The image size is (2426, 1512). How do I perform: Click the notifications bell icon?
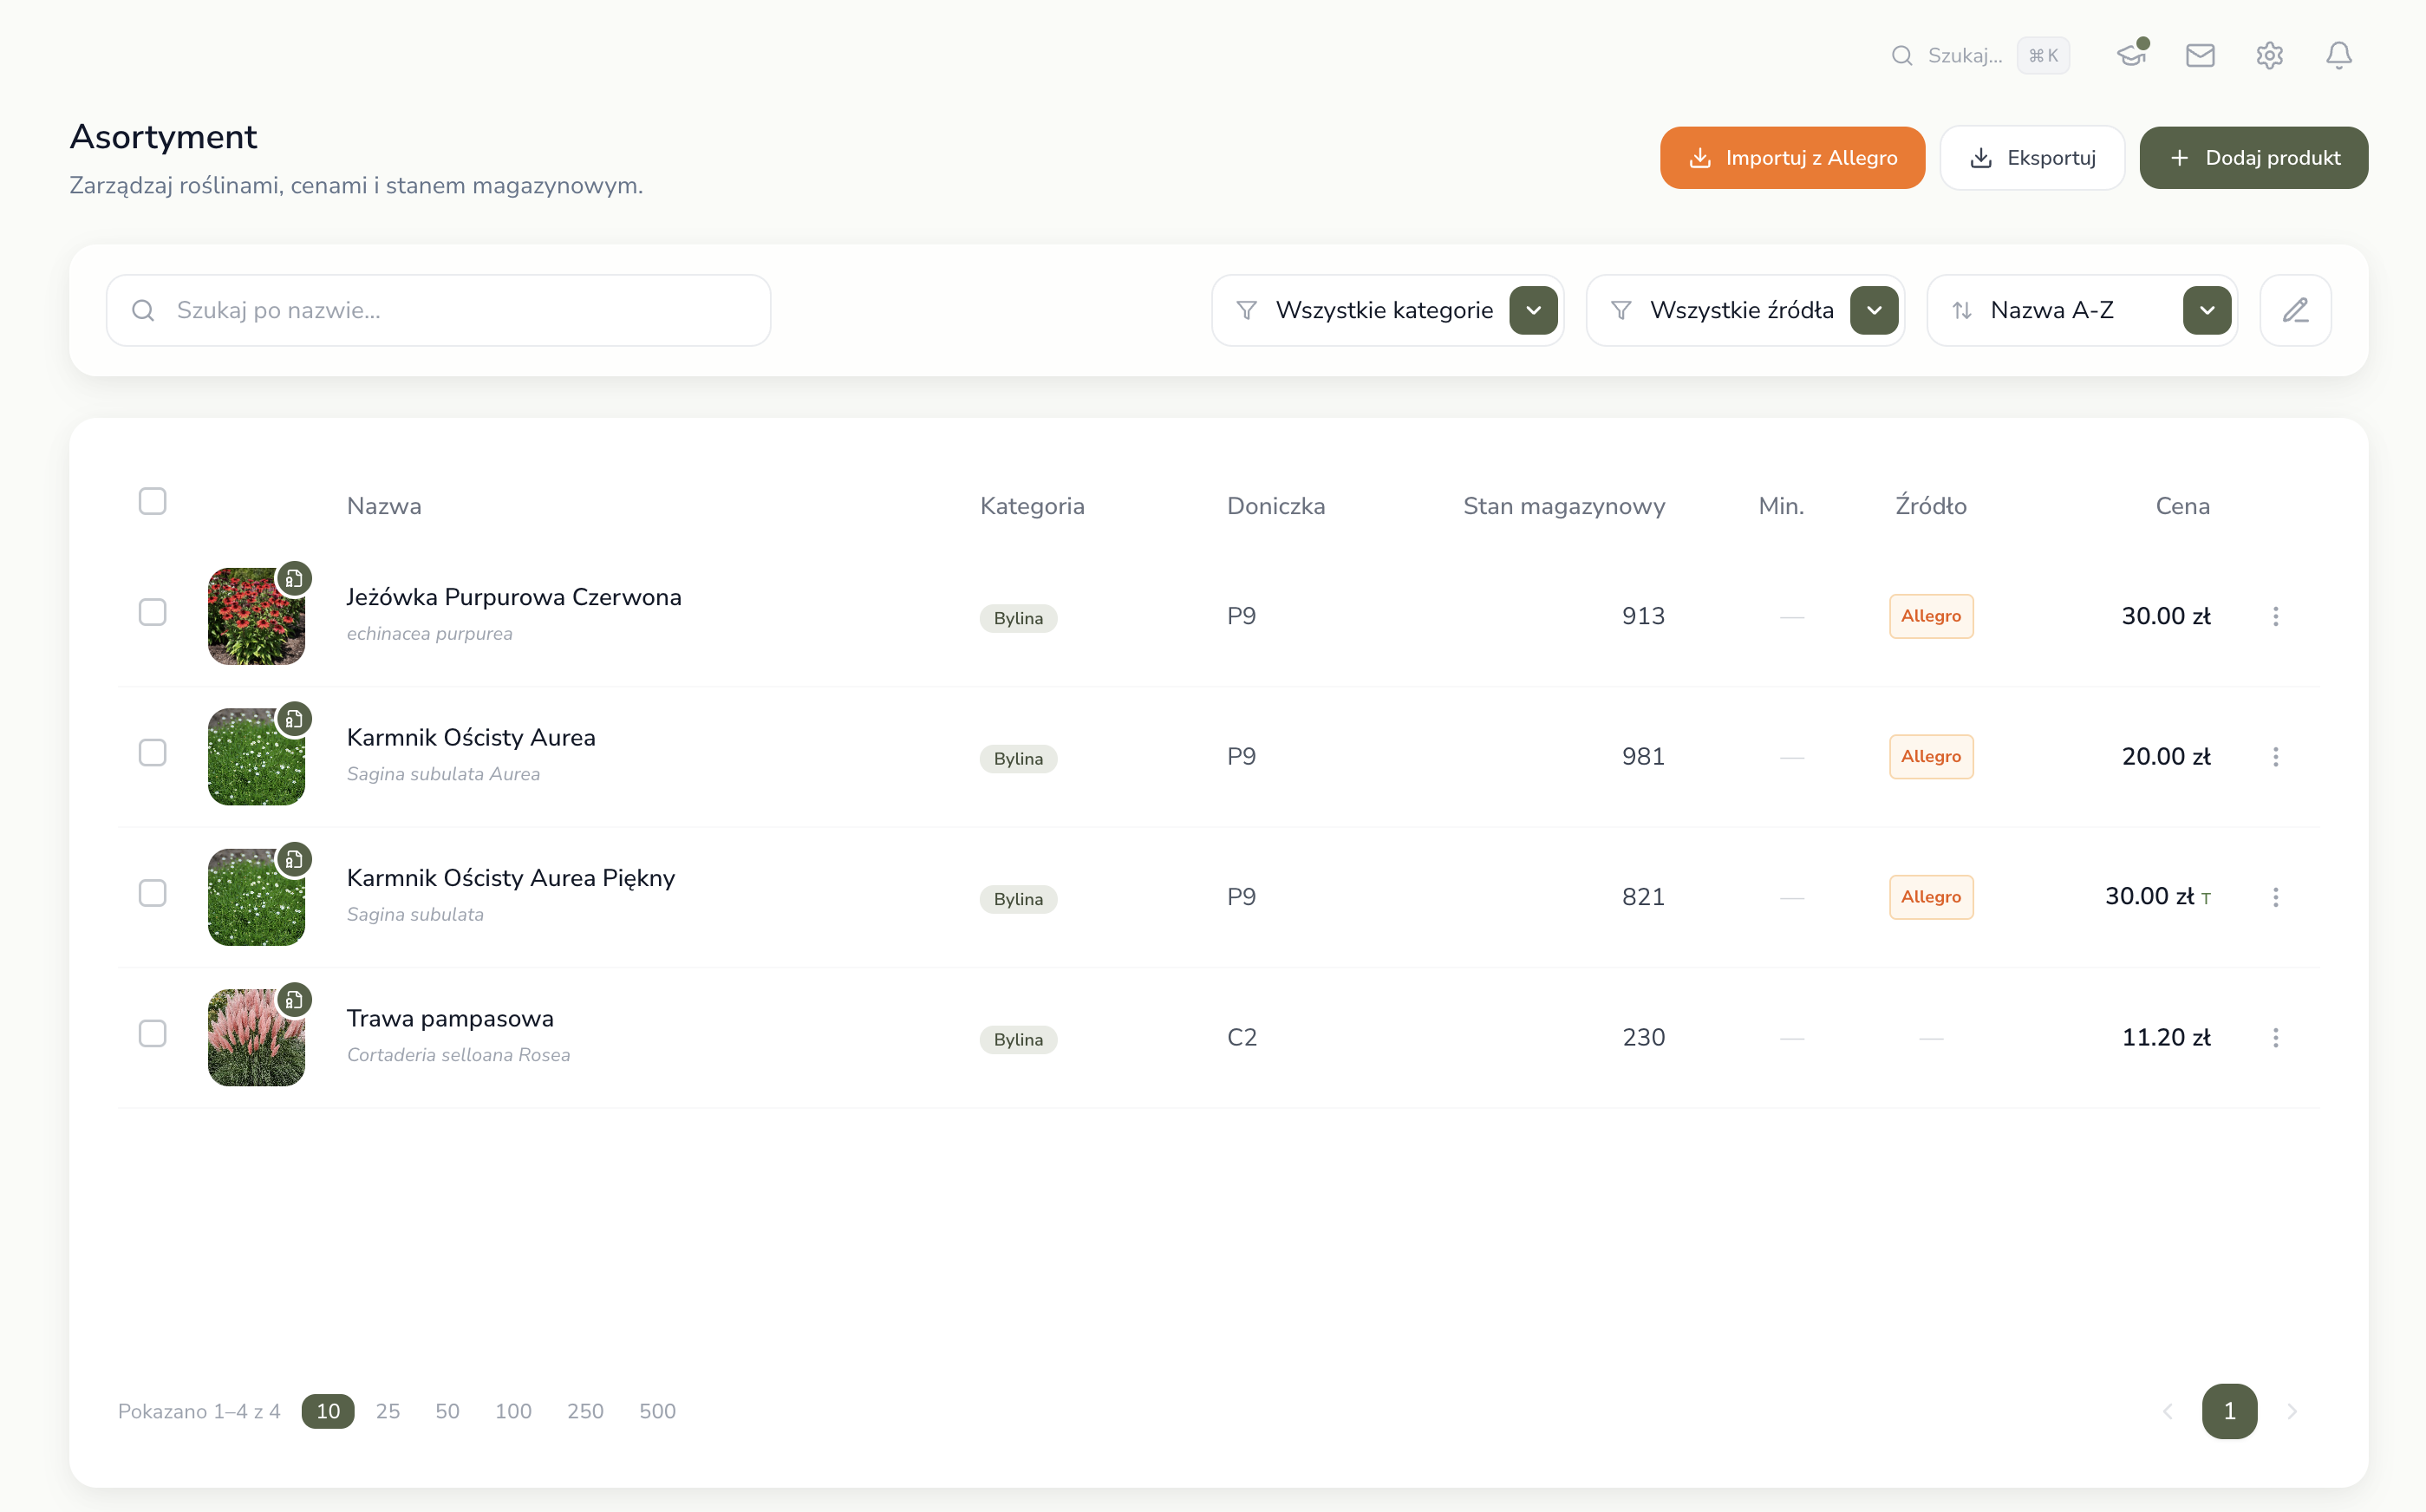pos(2338,55)
